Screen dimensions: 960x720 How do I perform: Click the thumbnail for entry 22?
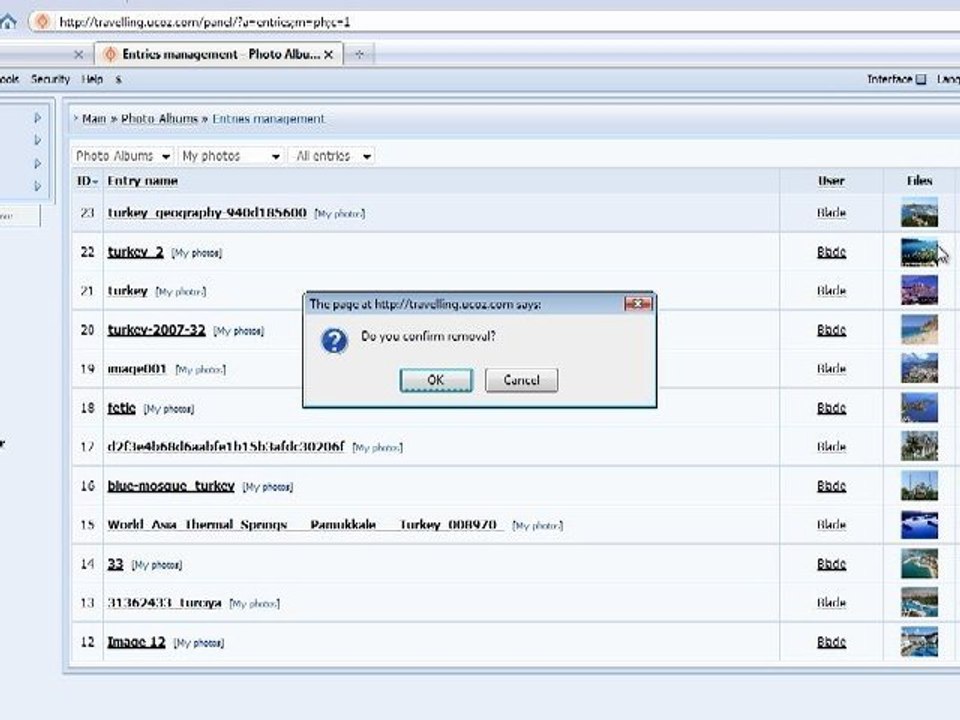pos(919,252)
